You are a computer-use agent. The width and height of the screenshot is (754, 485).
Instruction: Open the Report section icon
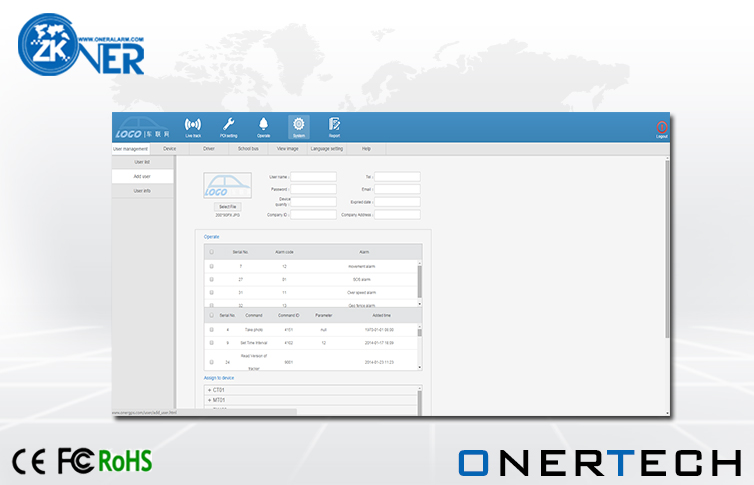334,127
